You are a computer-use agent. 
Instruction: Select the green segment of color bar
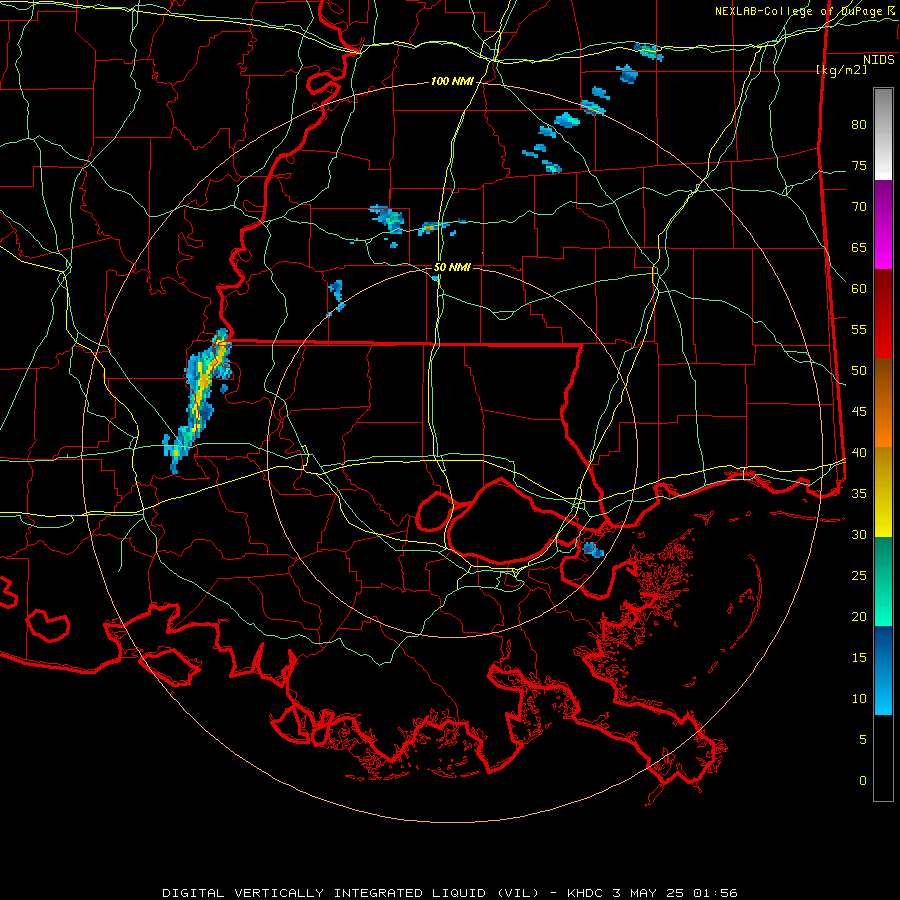click(x=883, y=581)
